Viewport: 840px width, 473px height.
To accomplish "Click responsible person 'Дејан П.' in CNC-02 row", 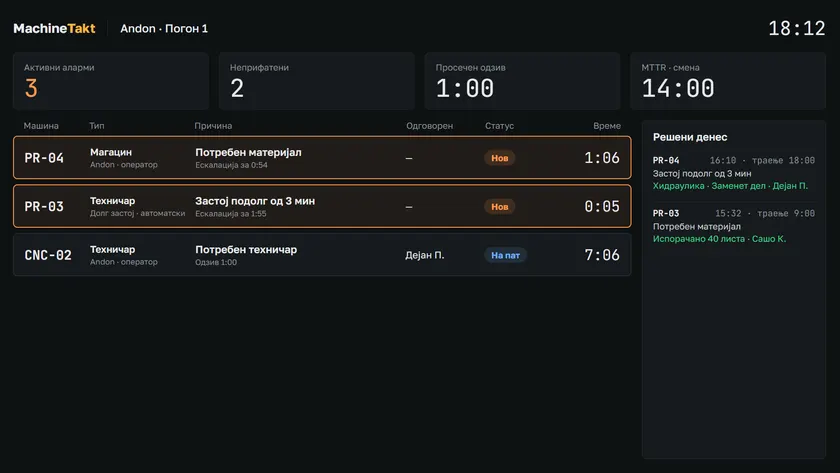I will click(x=425, y=256).
